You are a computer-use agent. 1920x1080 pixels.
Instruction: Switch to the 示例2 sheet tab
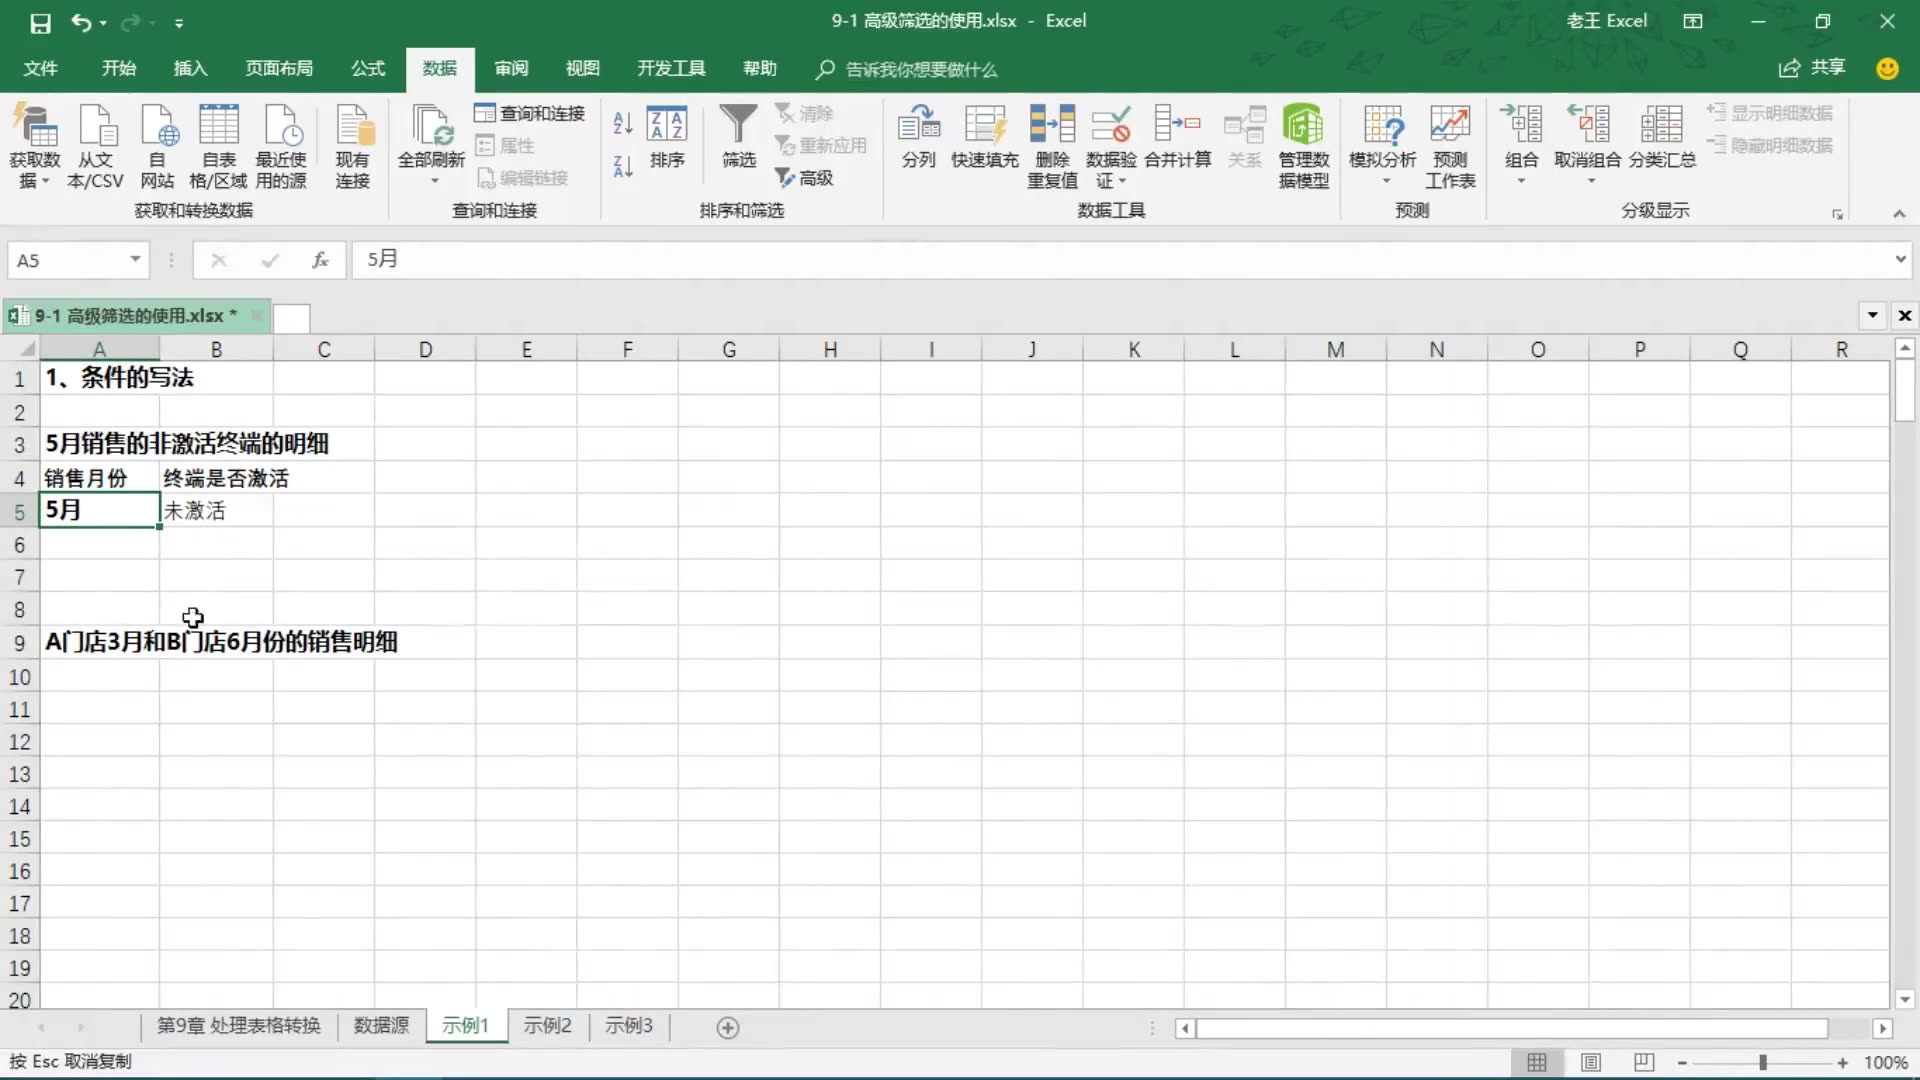pos(547,1026)
